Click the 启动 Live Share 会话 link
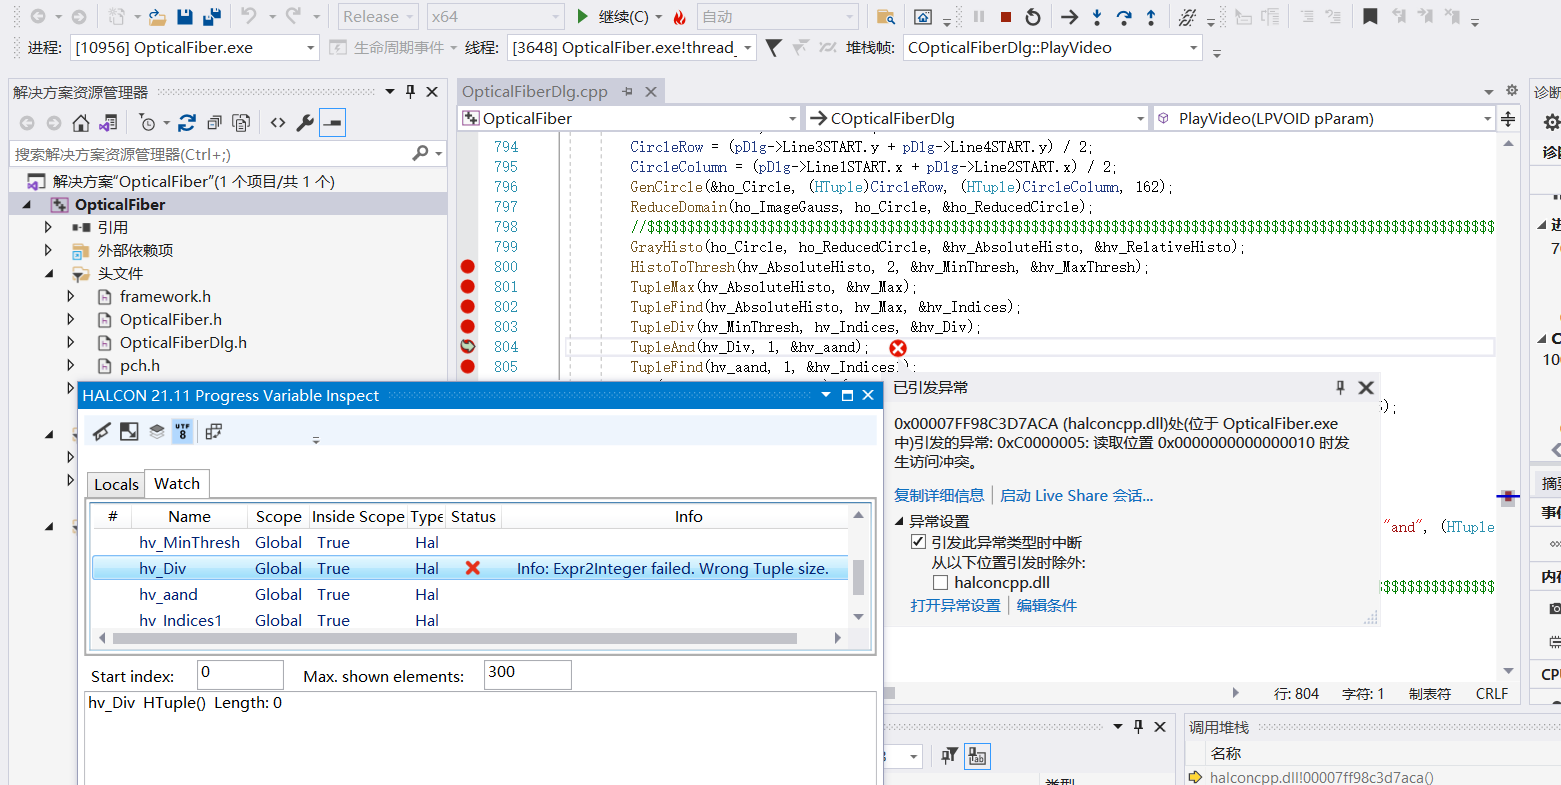 (x=1076, y=495)
